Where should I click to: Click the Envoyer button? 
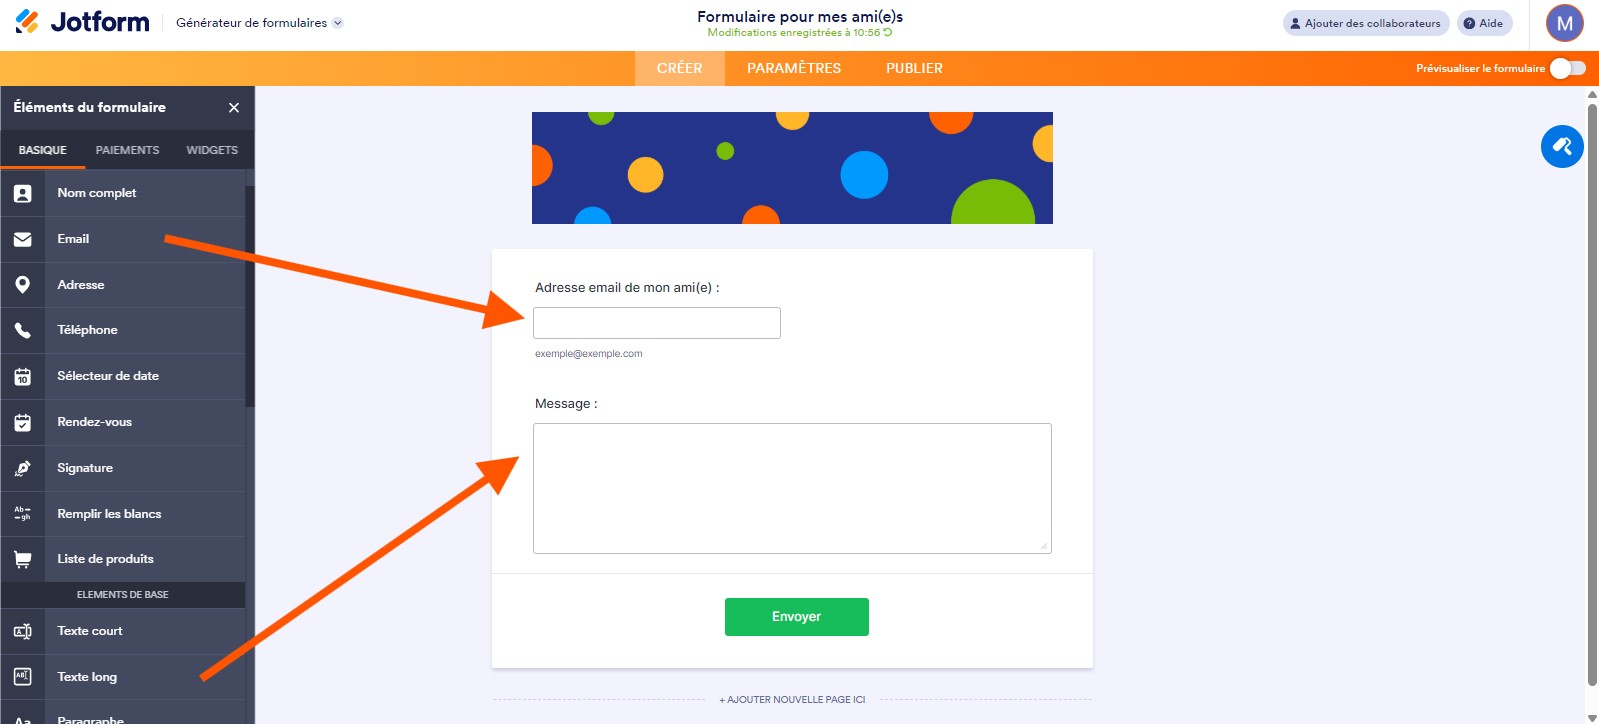pos(796,616)
